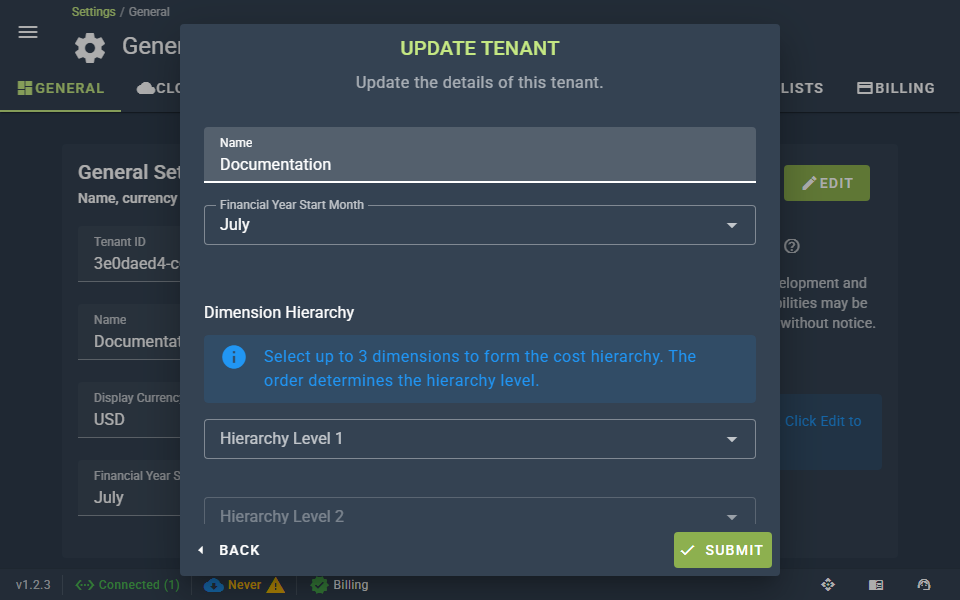Screen dimensions: 960x600
Task: Click the Billing verified badge icon
Action: click(319, 585)
